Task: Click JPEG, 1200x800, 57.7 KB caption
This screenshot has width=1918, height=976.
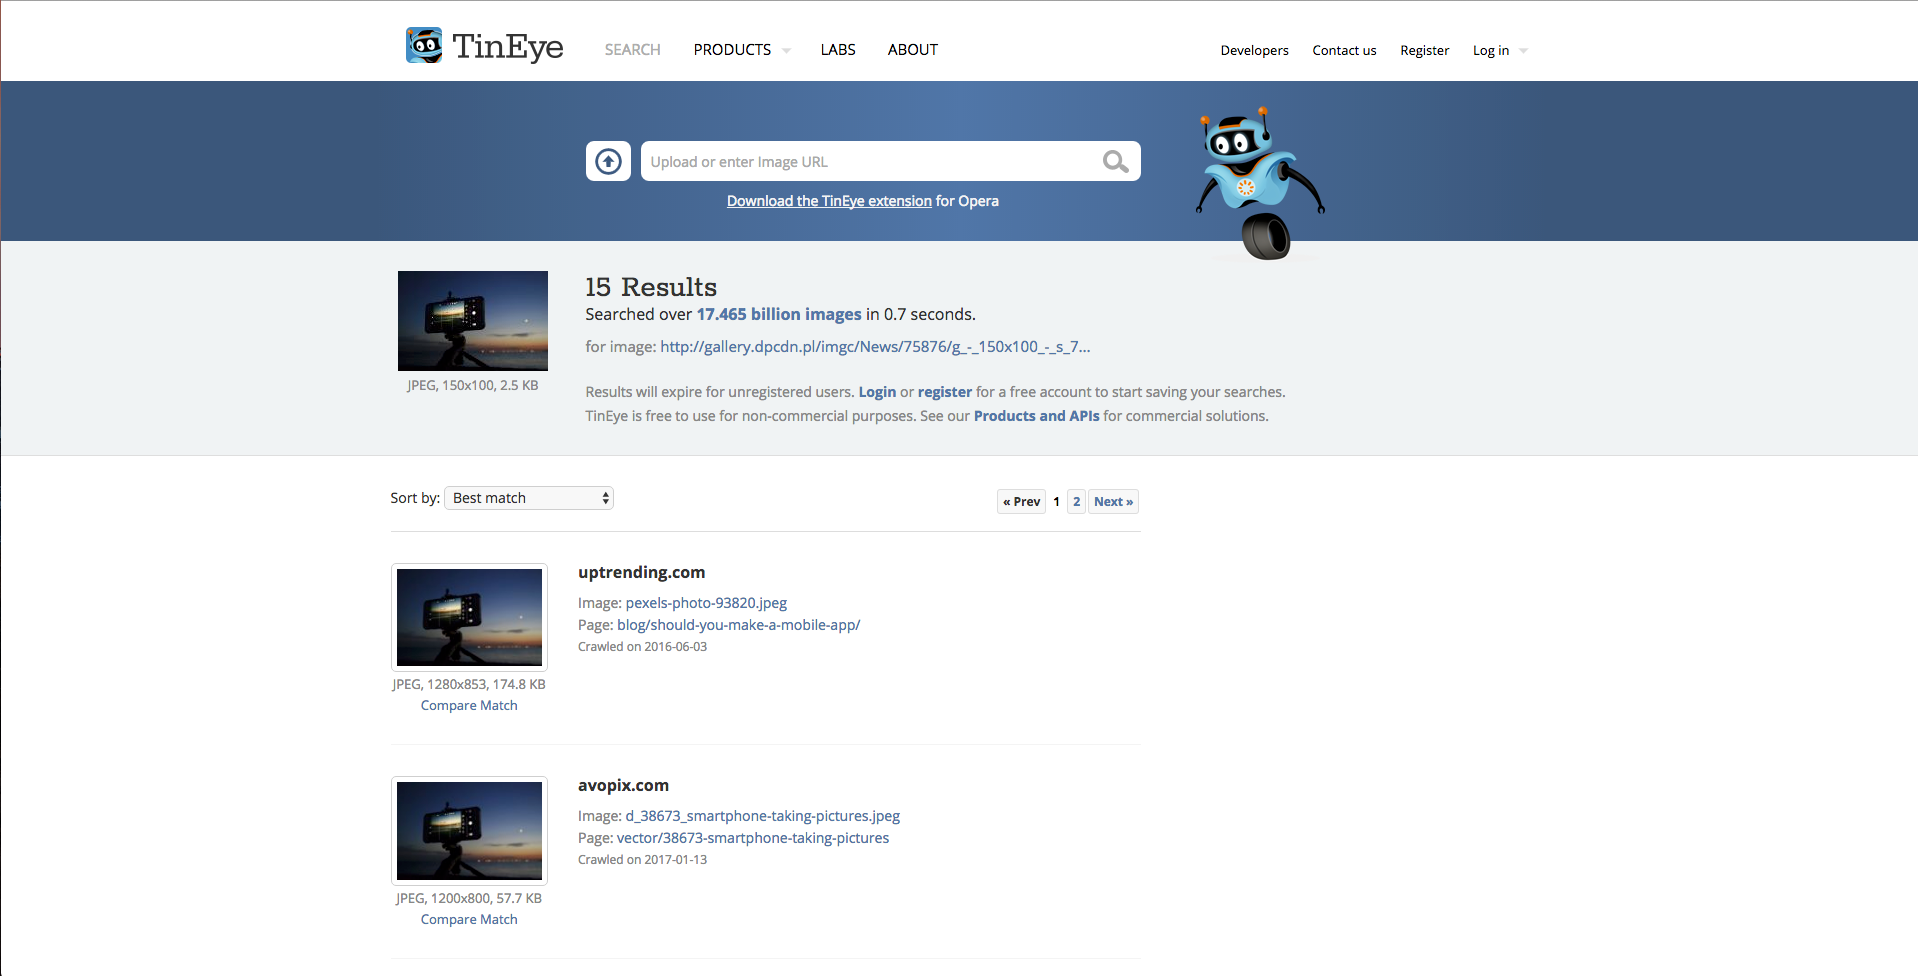Action: 469,899
